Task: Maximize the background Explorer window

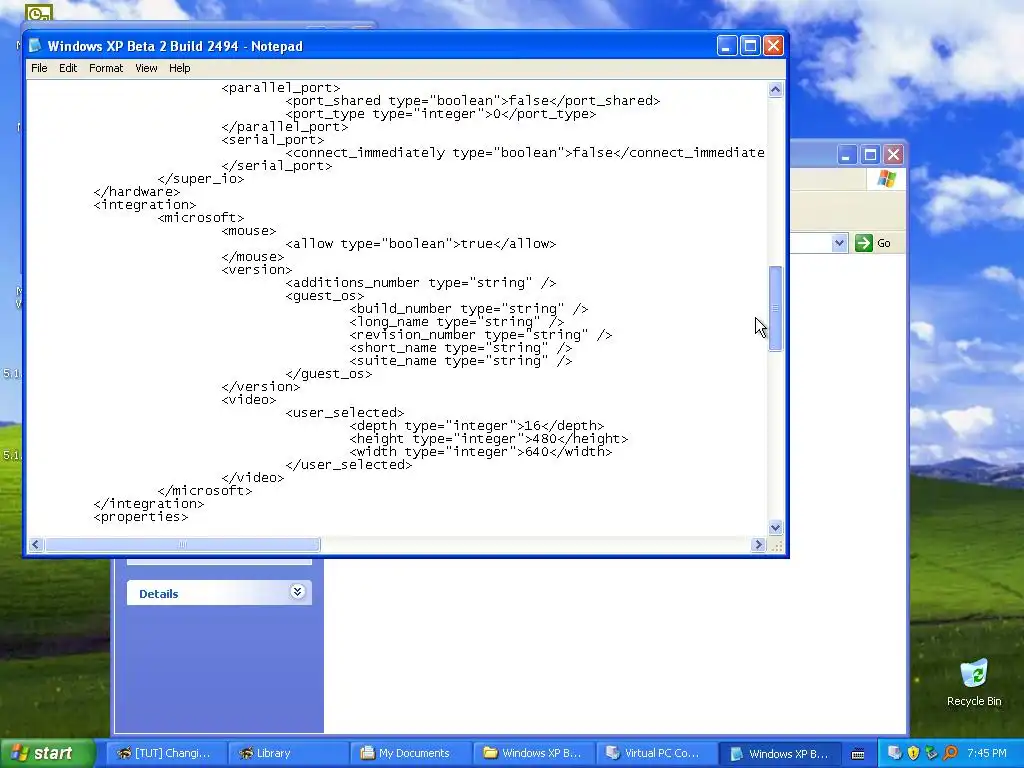Action: (870, 155)
